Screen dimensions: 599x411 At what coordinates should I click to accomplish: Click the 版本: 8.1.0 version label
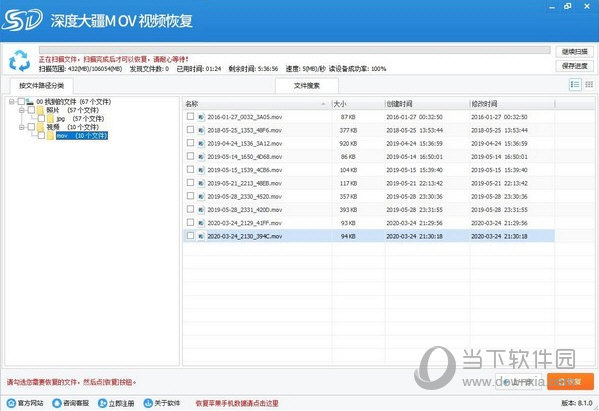pos(577,403)
